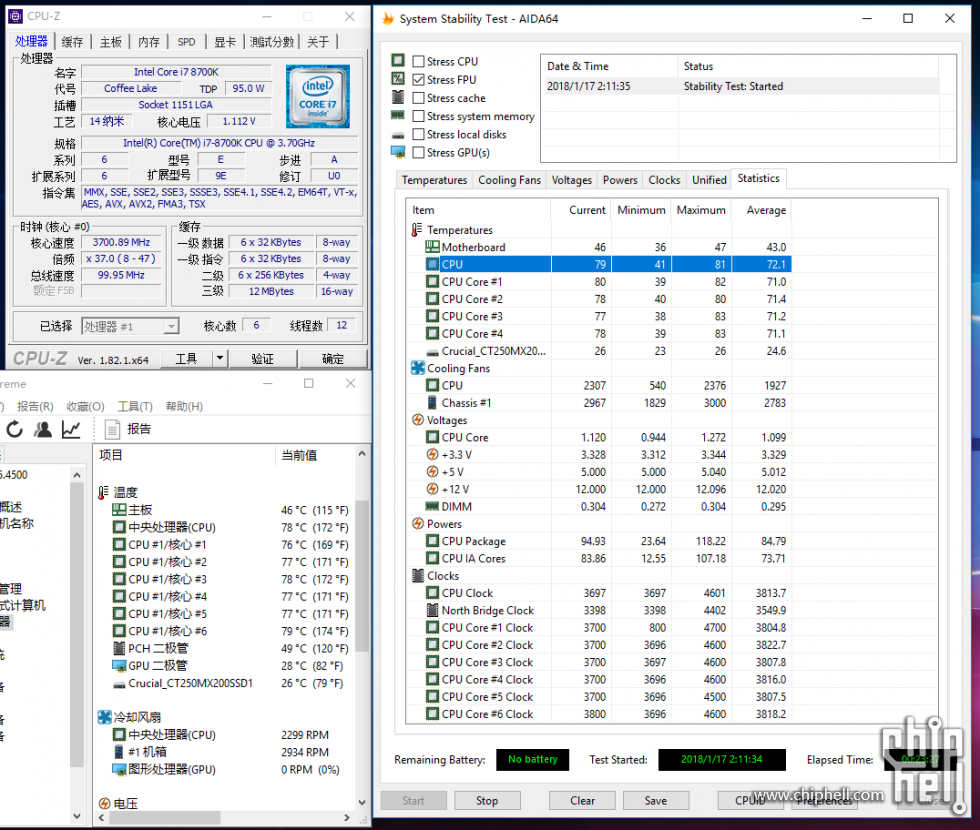
Task: Open the 处理器 #1 selection dropdown in CPU-Z
Action: point(171,326)
